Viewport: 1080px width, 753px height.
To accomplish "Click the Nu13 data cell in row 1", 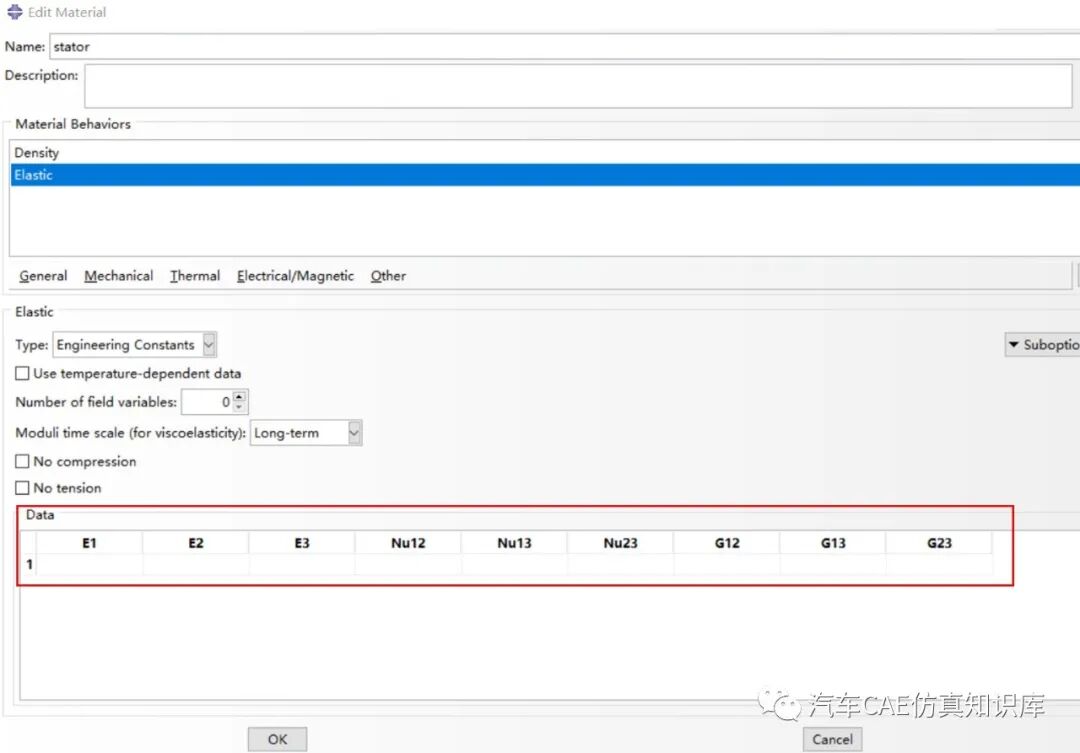I will (514, 564).
